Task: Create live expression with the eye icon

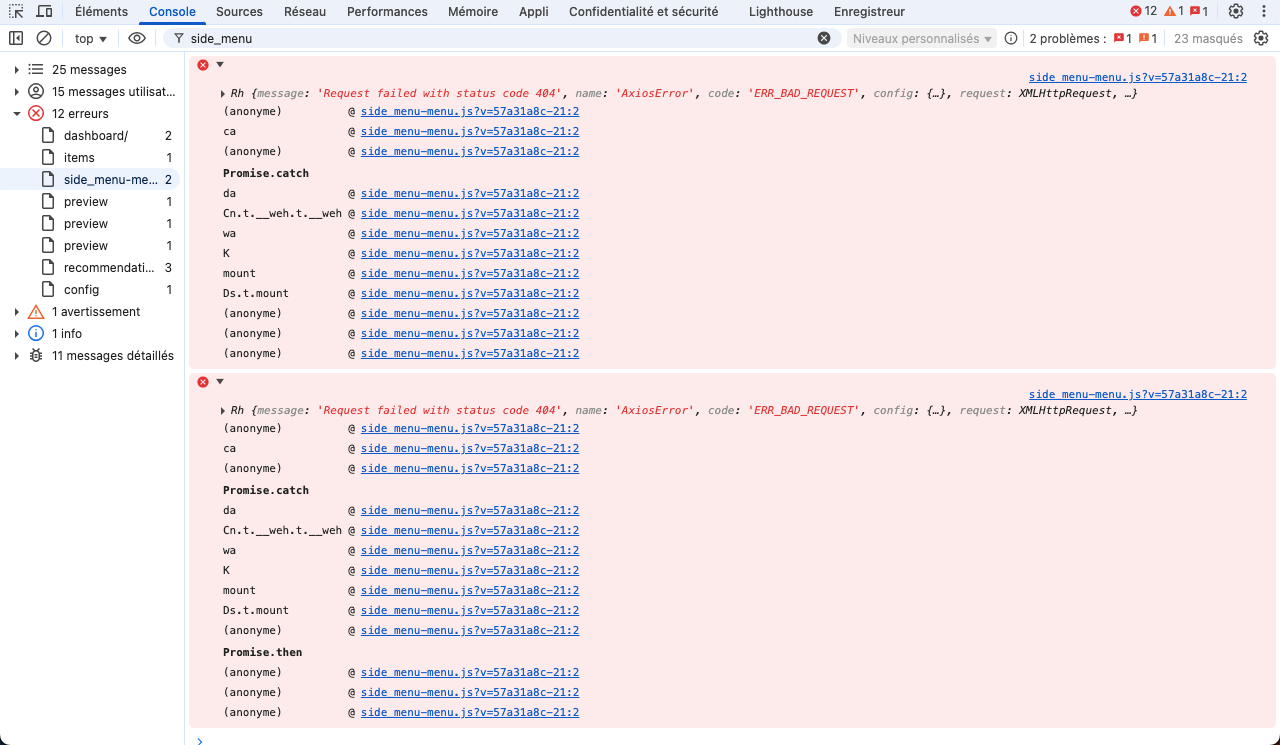Action: pos(137,38)
